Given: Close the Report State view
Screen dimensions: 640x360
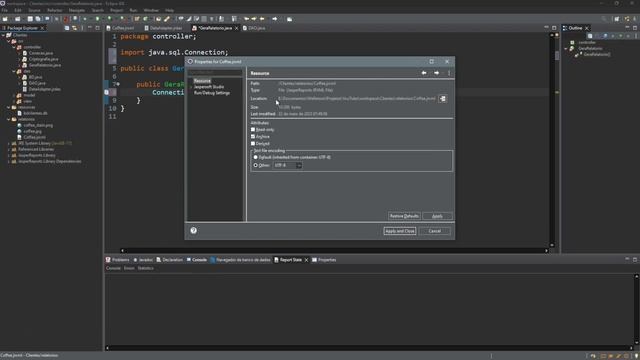Looking at the screenshot, I should point(307,260).
